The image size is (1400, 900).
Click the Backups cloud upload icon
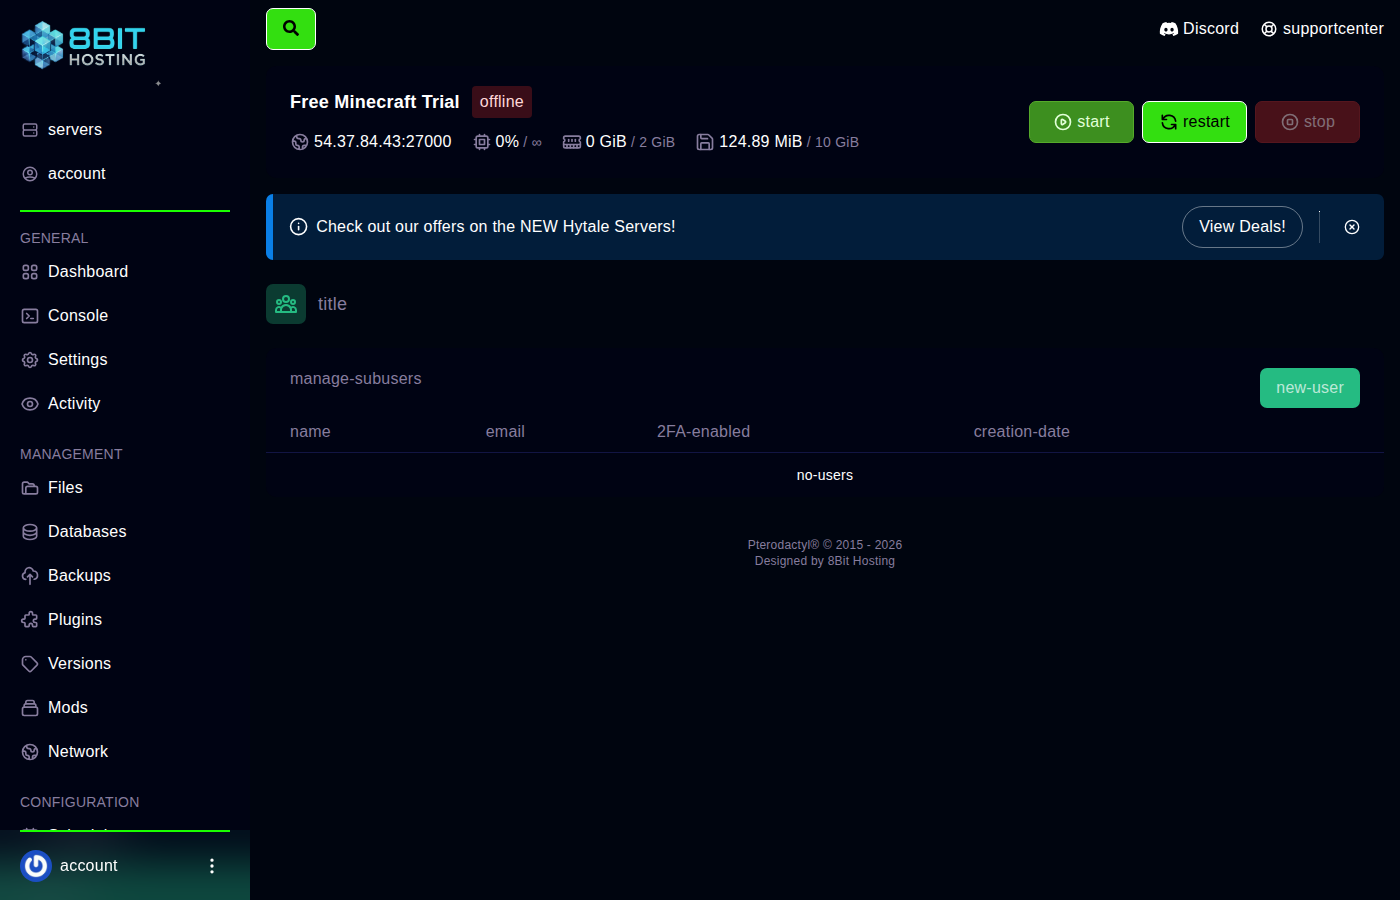point(30,576)
